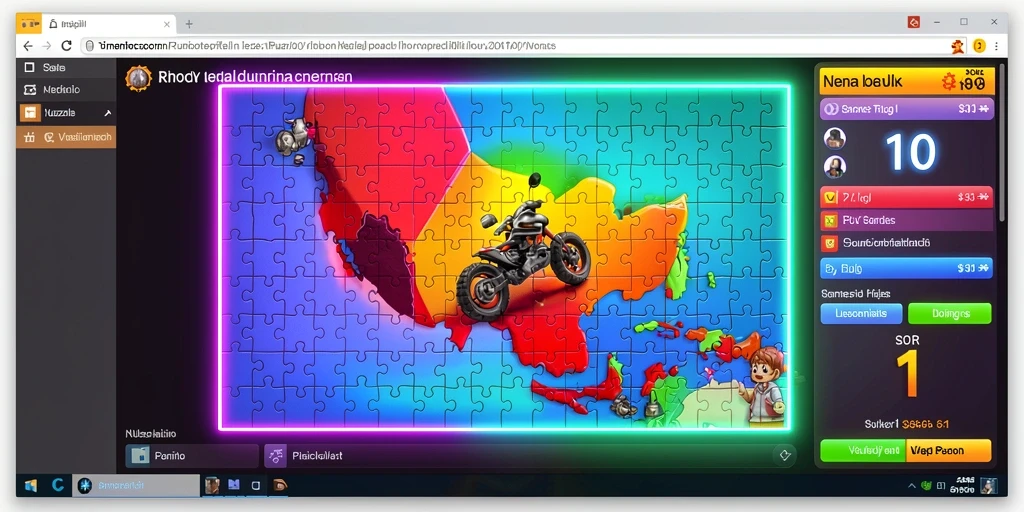
Task: Select the purple Sanne Tilogl row
Action: [x=907, y=109]
